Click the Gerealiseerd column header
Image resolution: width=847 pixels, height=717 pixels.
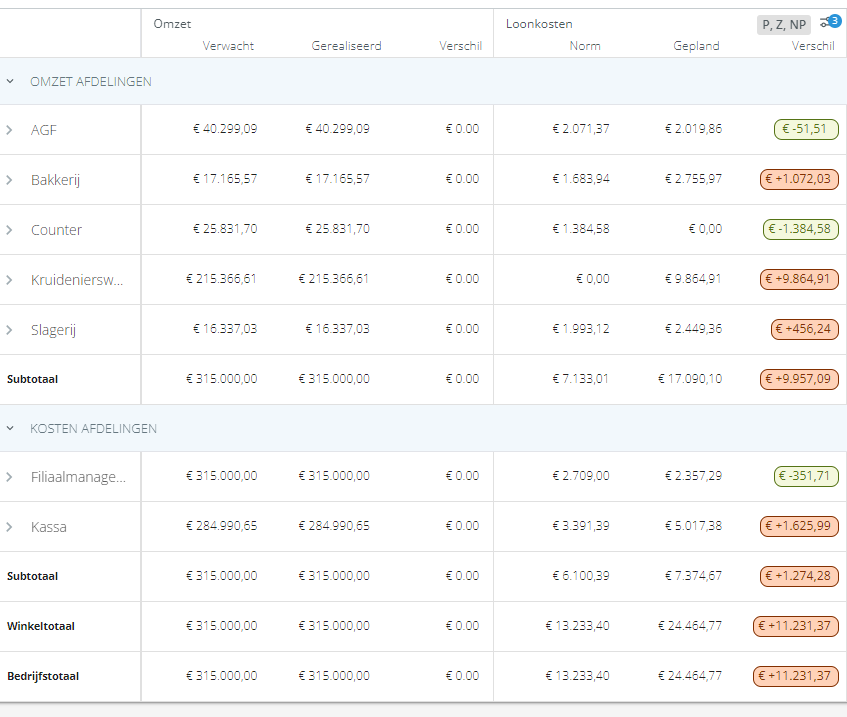pyautogui.click(x=346, y=46)
